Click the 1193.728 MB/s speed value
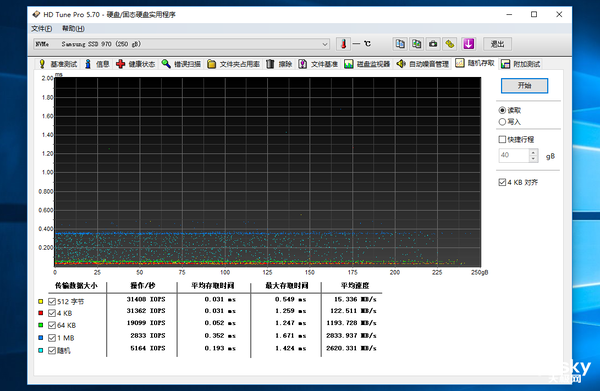Screen dimensions: 600x391 [351, 323]
